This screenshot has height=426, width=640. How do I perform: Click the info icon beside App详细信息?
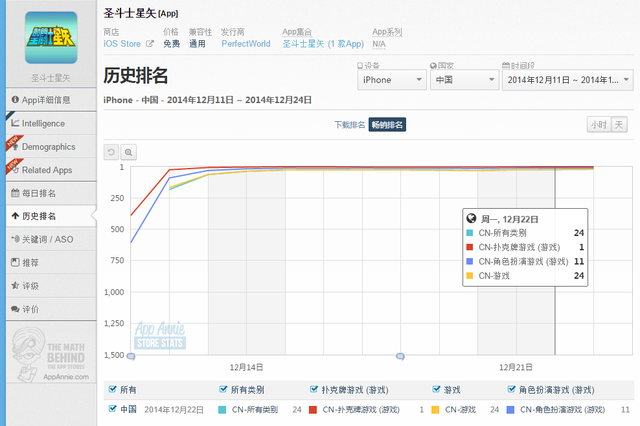pos(15,100)
